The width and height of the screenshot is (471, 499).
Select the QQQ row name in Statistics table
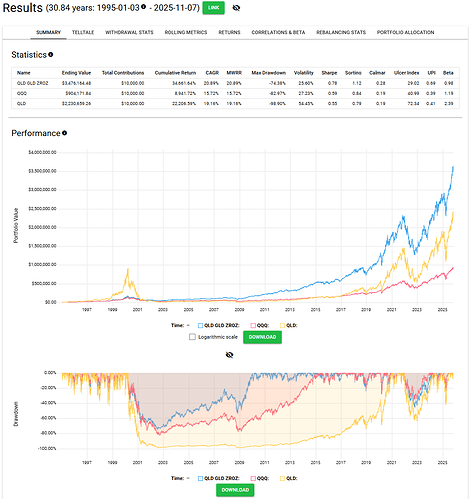click(x=22, y=93)
